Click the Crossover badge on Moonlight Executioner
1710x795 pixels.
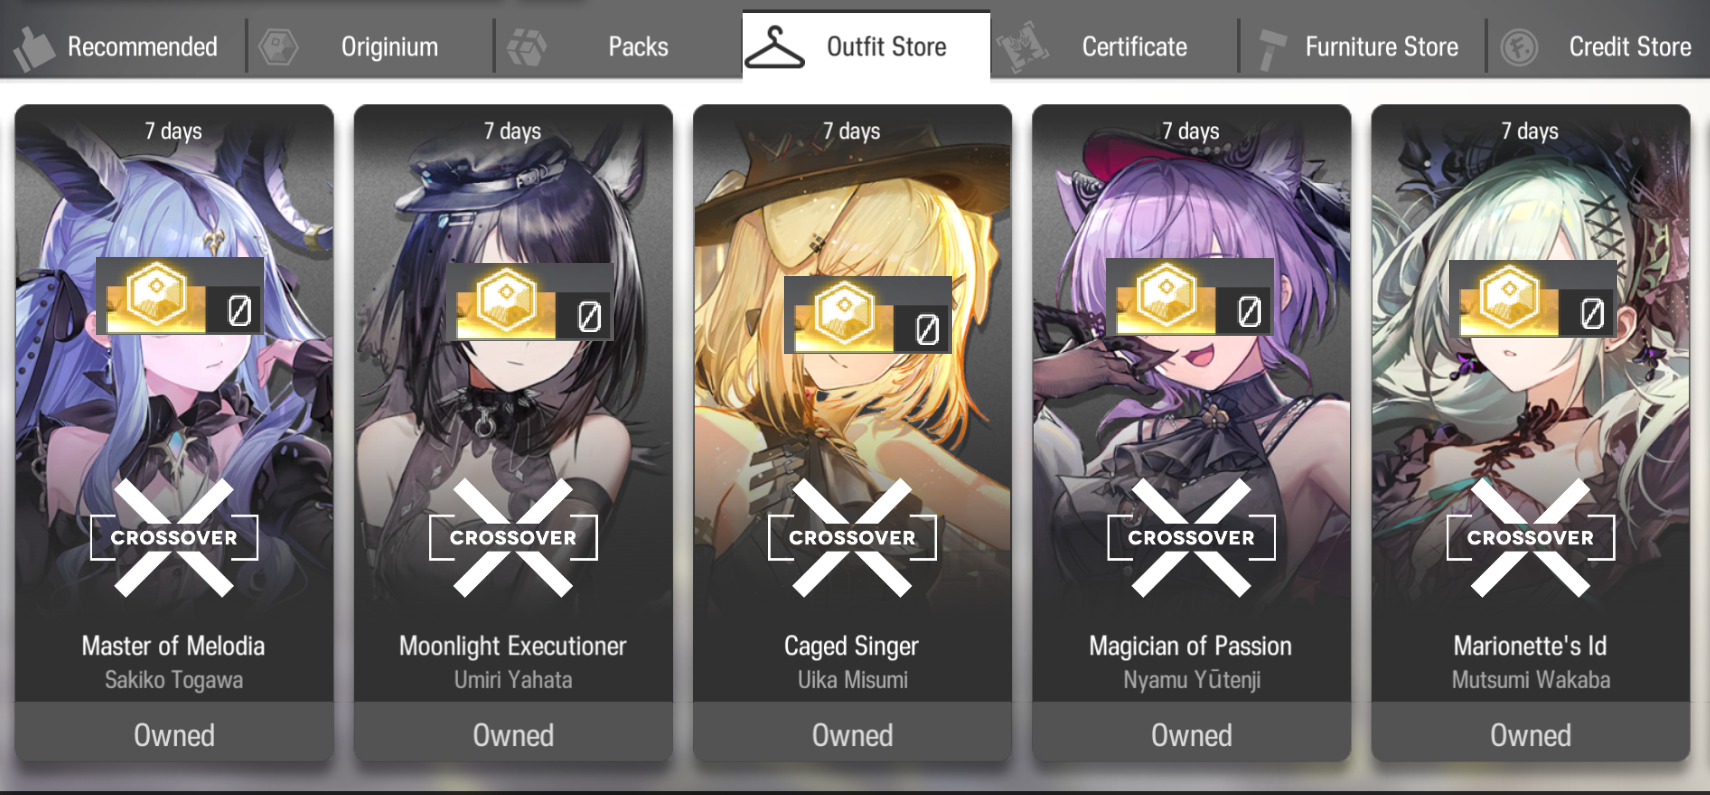coord(513,538)
